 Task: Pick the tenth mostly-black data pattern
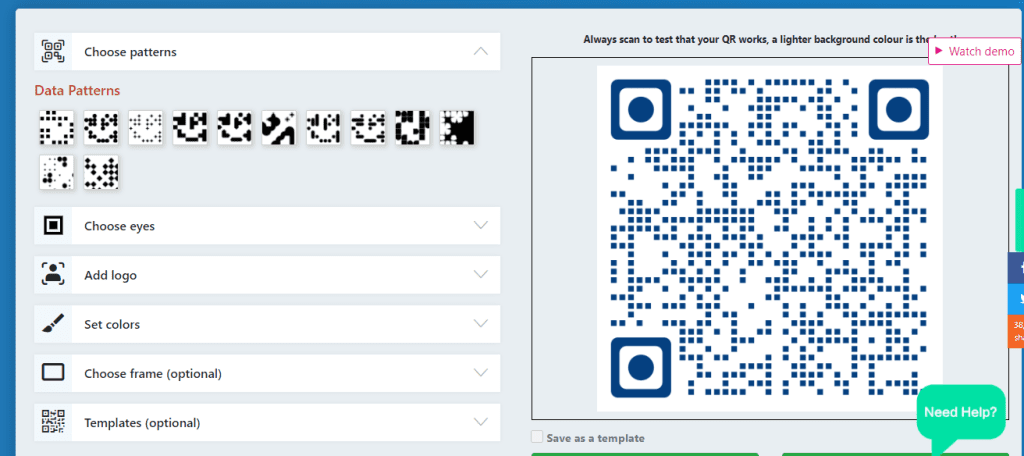coord(457,127)
